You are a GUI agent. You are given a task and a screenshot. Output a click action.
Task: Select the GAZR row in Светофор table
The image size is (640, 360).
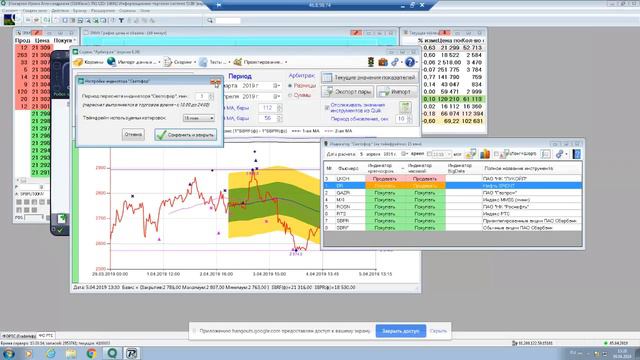[x=453, y=193]
